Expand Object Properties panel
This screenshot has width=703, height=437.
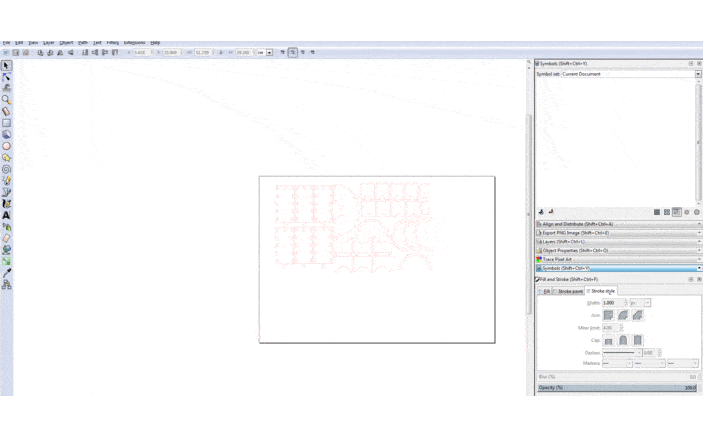coord(619,250)
